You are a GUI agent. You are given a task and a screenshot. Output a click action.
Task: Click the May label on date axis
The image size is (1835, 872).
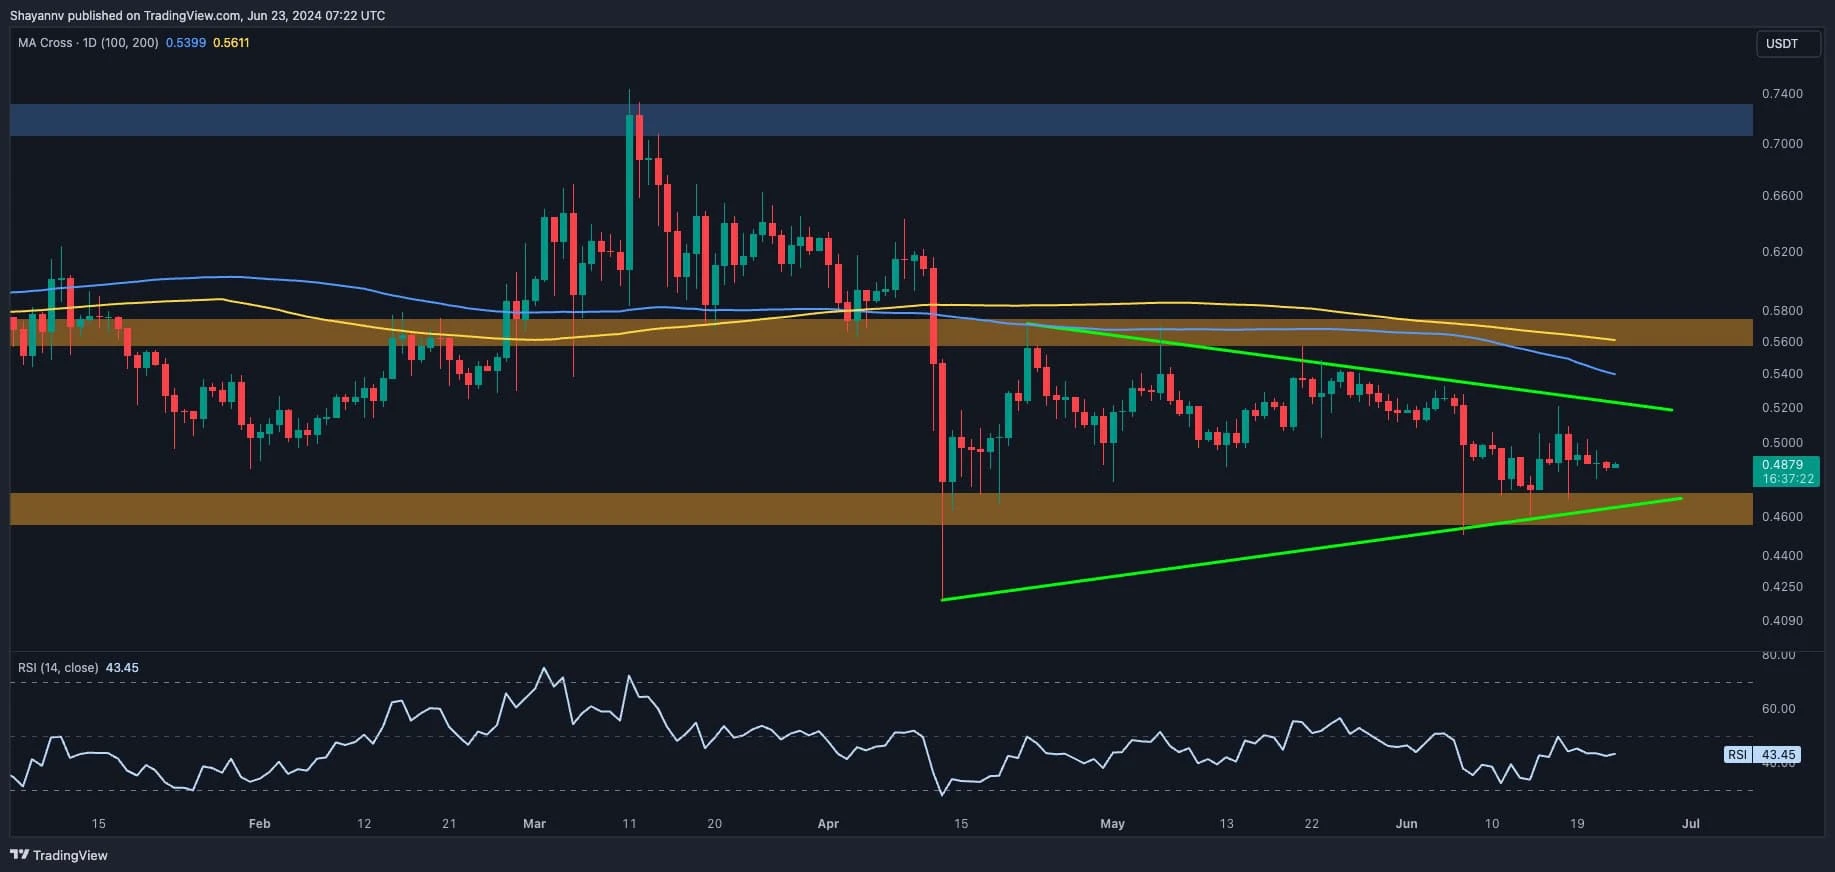(x=1112, y=824)
